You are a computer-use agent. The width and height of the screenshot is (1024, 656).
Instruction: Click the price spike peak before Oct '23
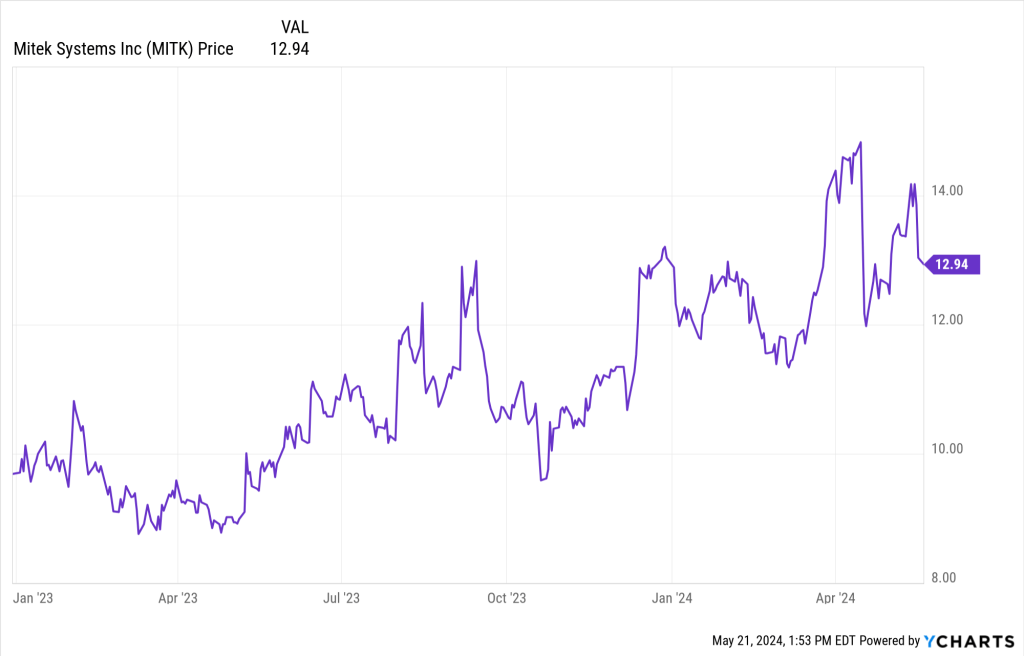coord(476,261)
